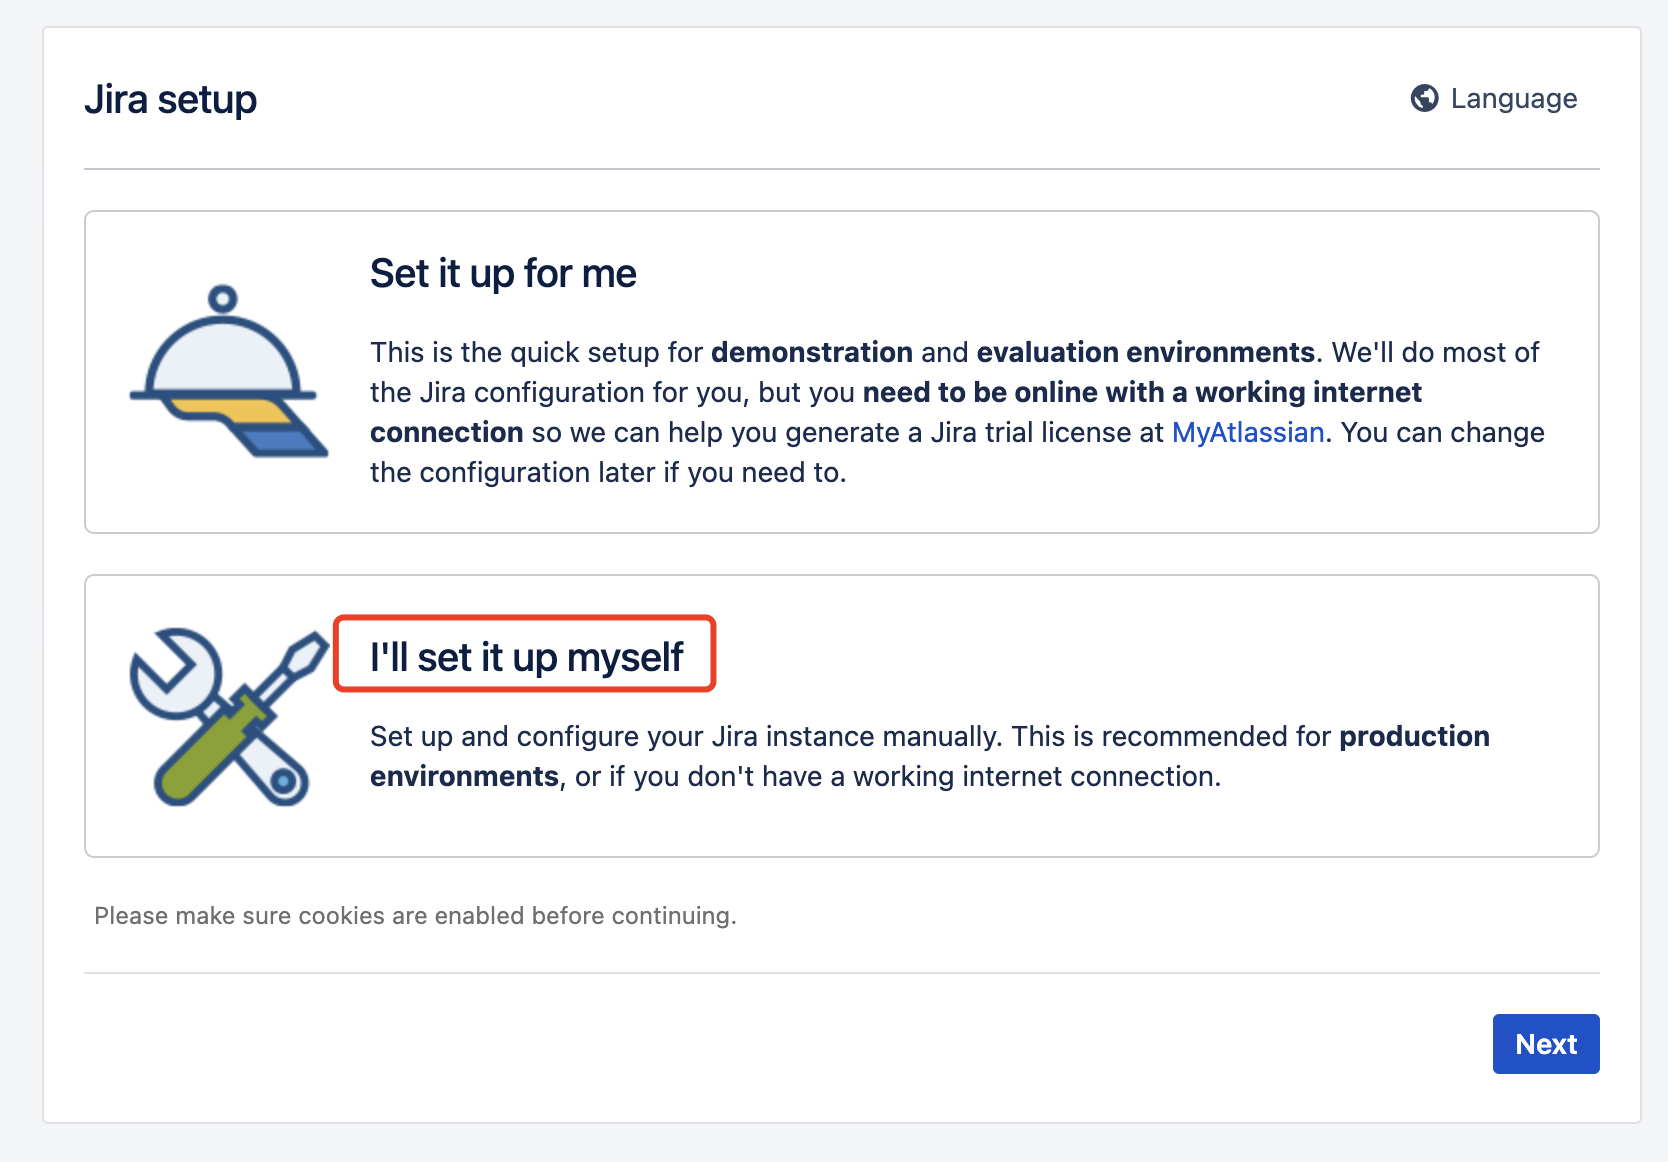This screenshot has height=1162, width=1668.
Task: Choose "I'll set it up myself" heading
Action: pyautogui.click(x=526, y=657)
